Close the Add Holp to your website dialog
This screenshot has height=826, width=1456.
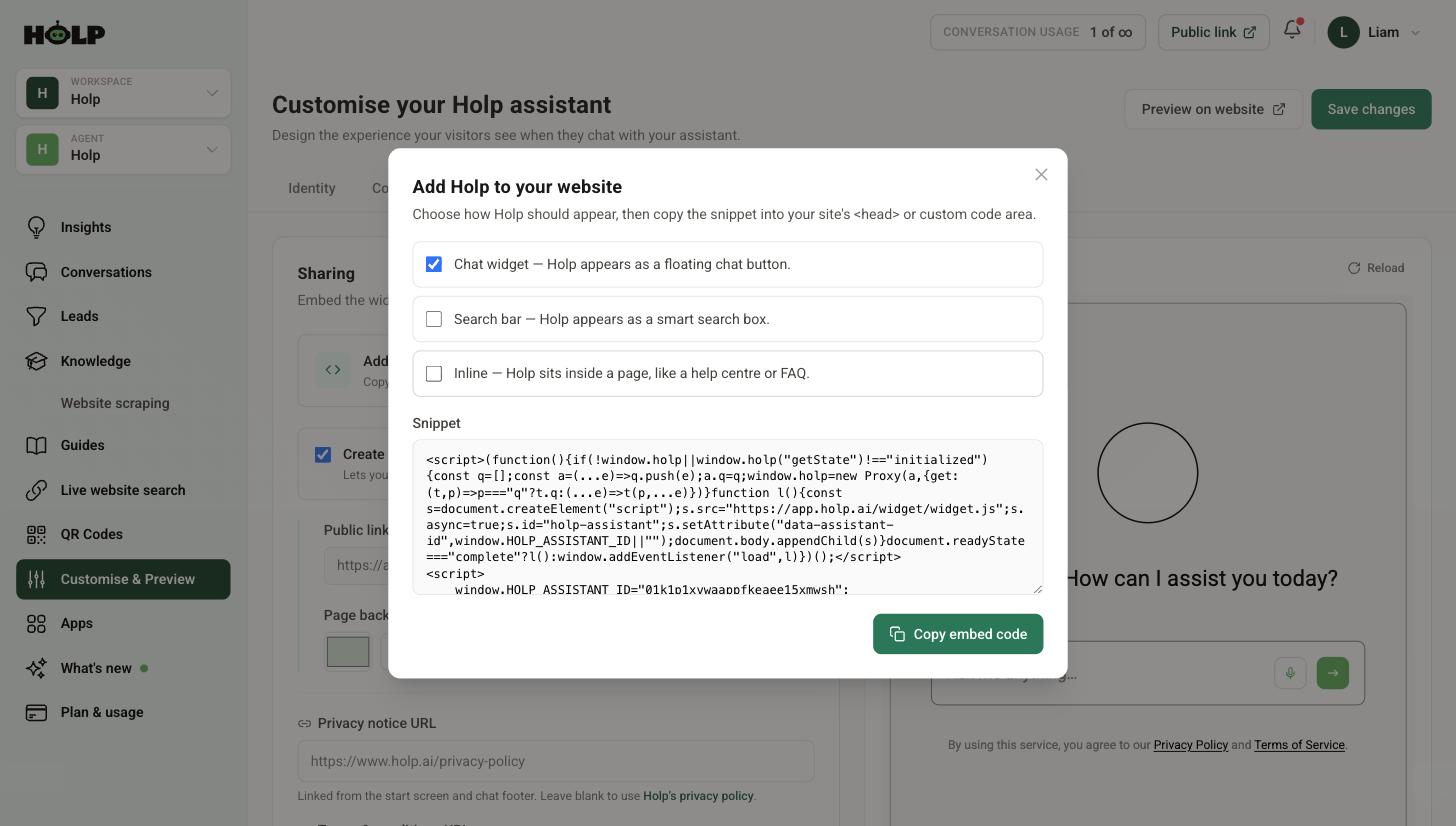tap(1041, 175)
